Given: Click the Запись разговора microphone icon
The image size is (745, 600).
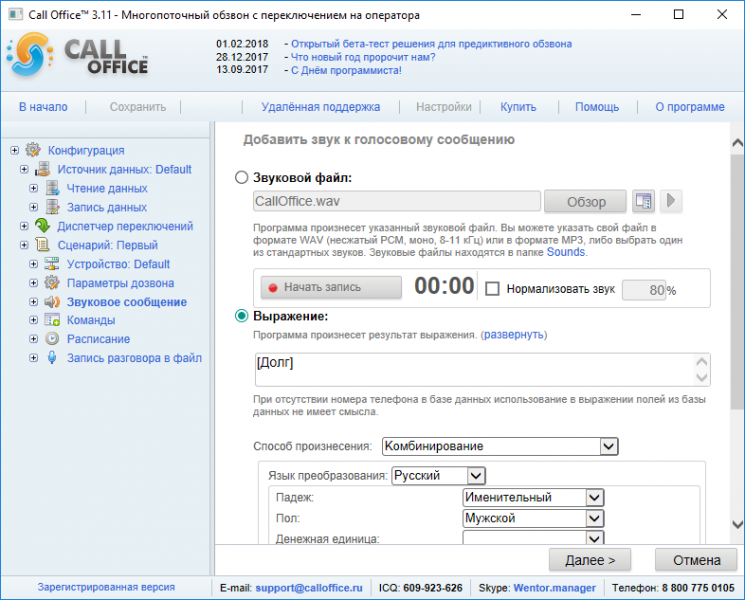Looking at the screenshot, I should tap(52, 358).
